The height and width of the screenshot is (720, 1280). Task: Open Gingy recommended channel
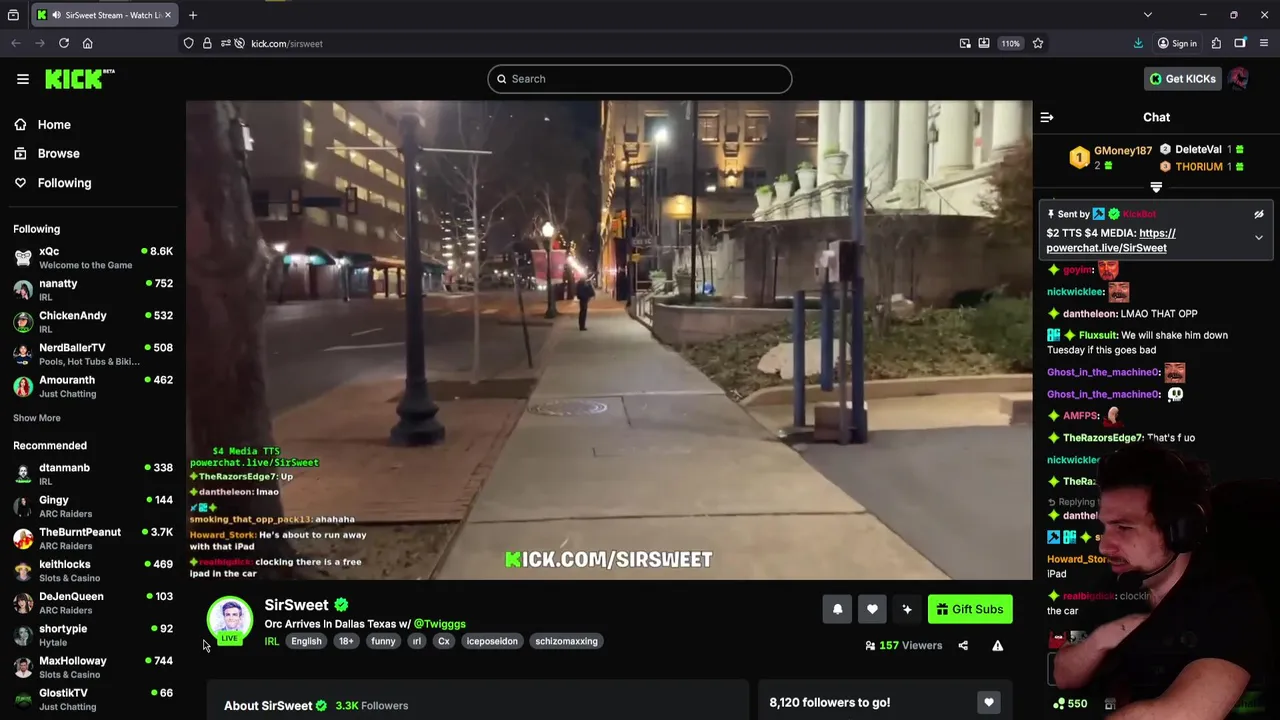(x=93, y=506)
